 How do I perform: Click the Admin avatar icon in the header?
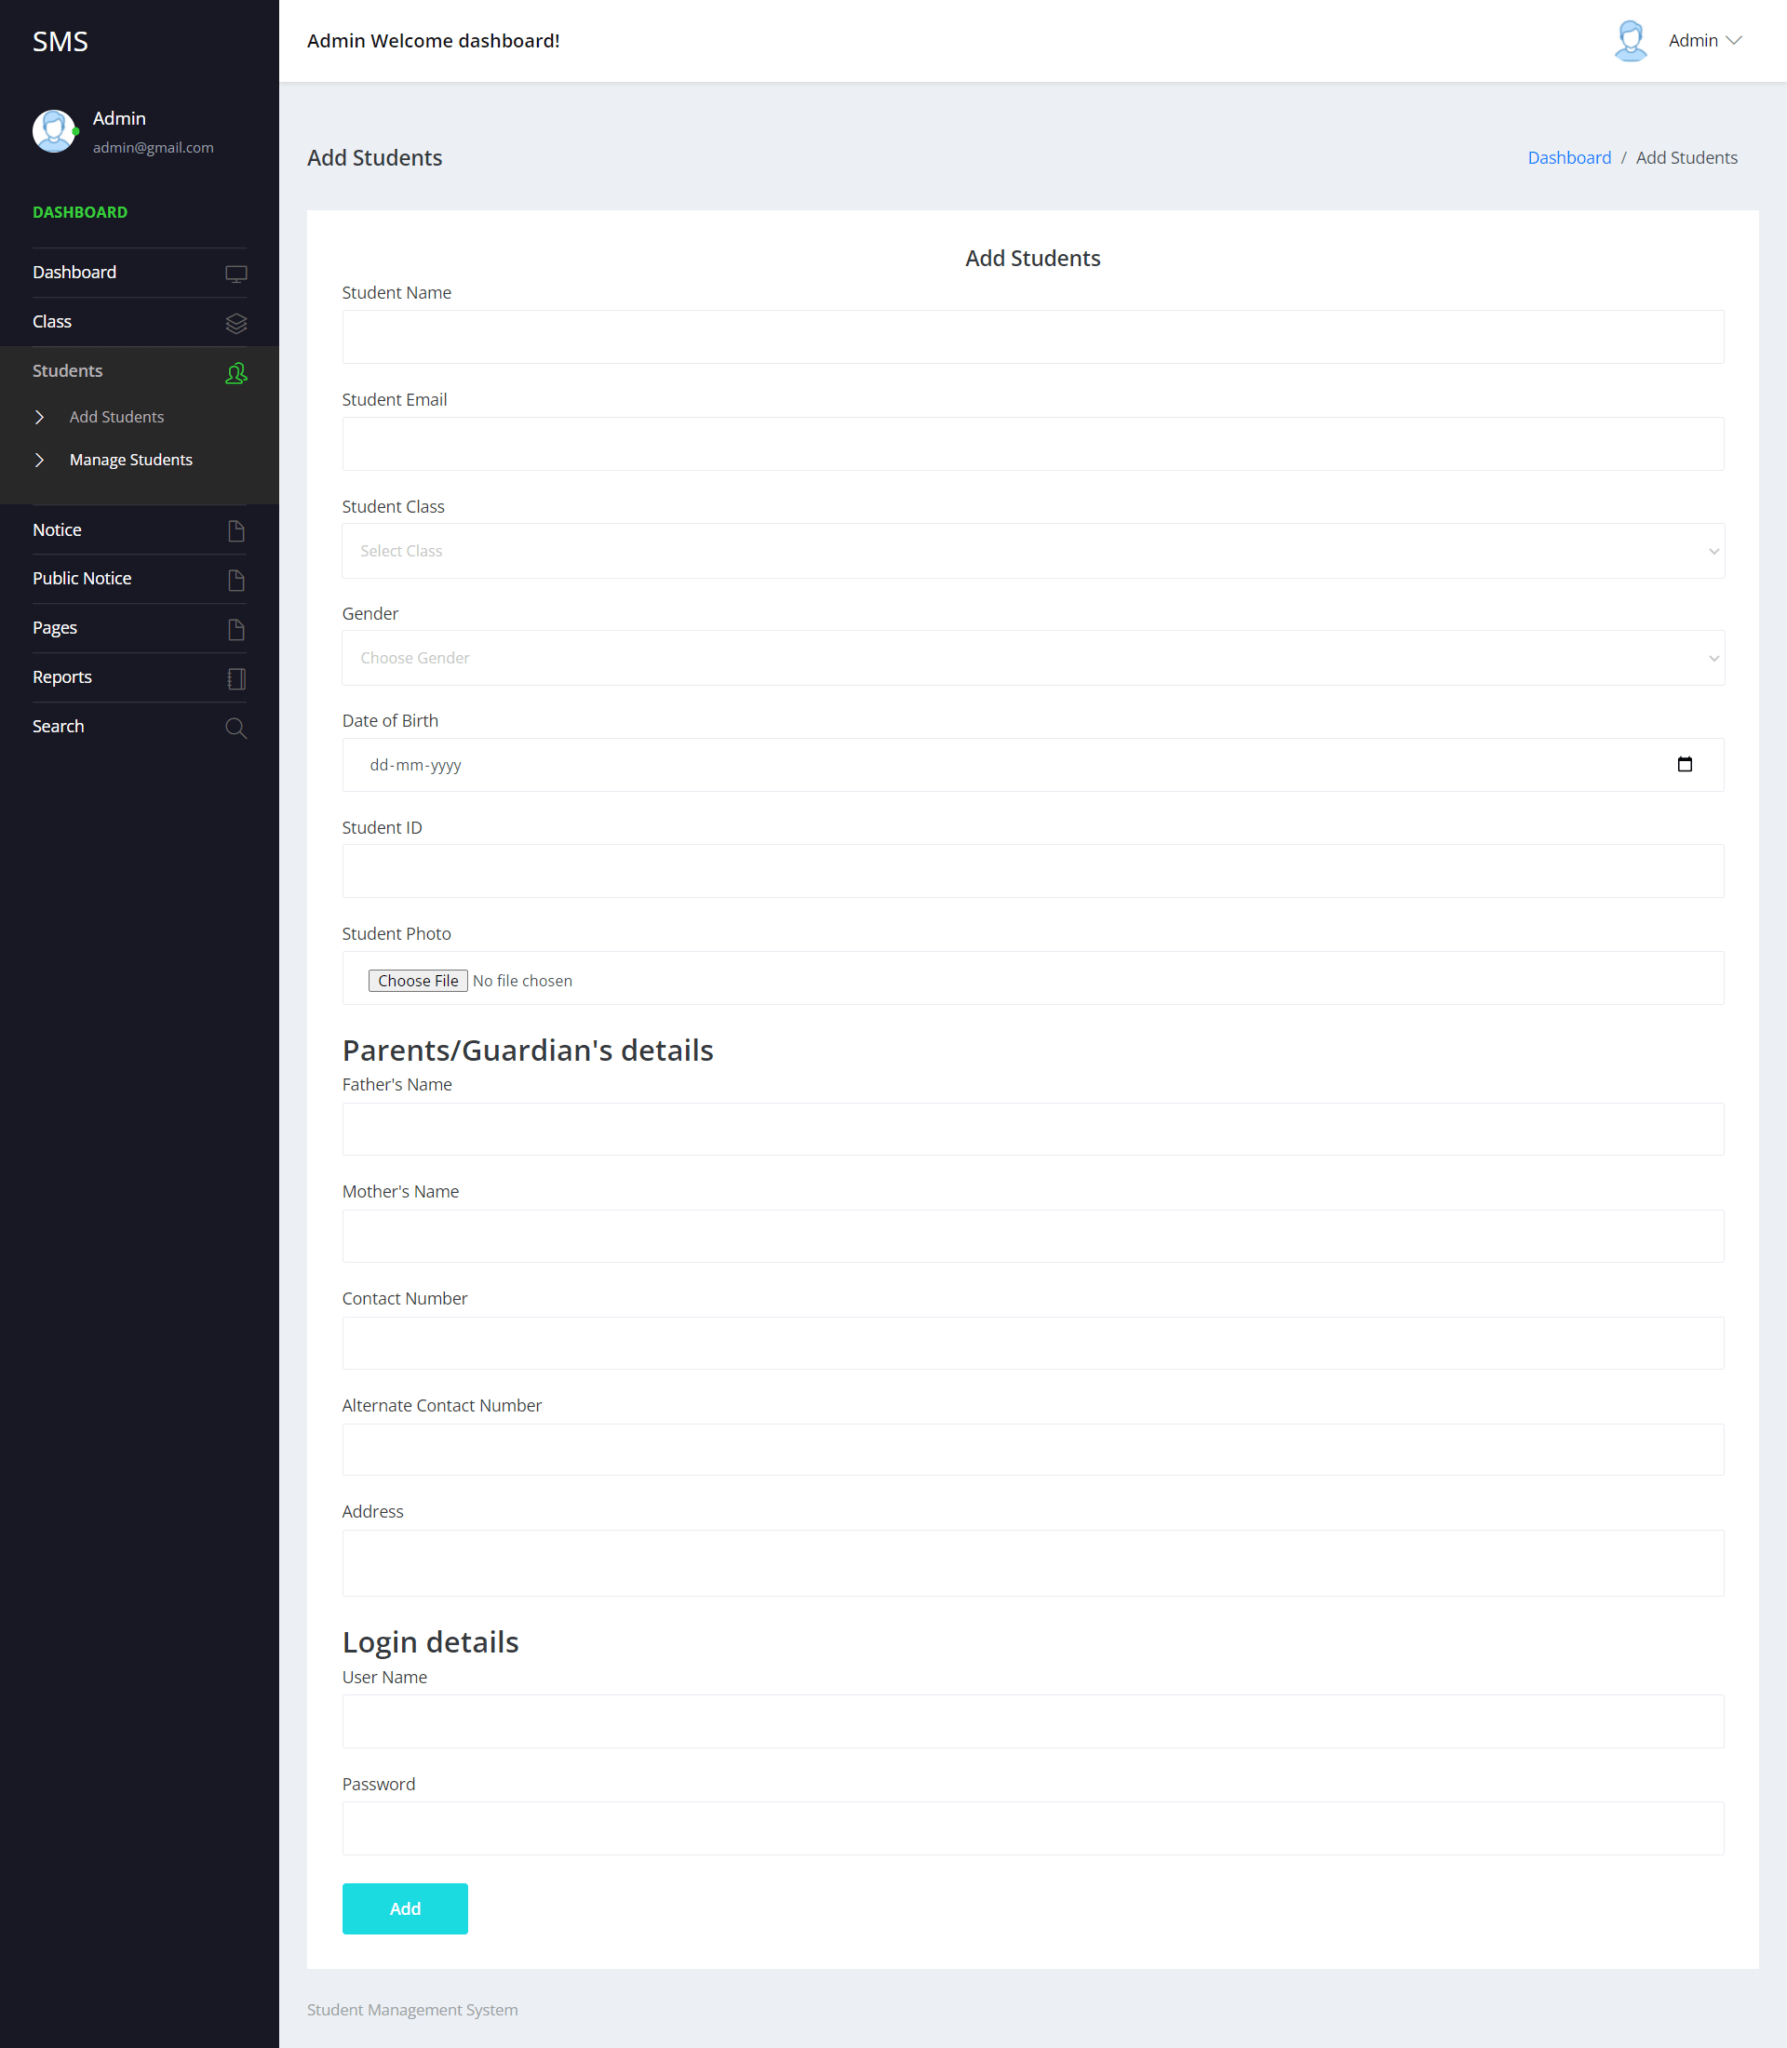(x=1630, y=40)
